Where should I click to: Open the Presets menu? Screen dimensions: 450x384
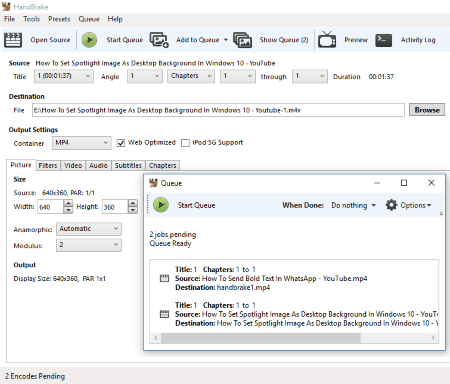pyautogui.click(x=59, y=19)
